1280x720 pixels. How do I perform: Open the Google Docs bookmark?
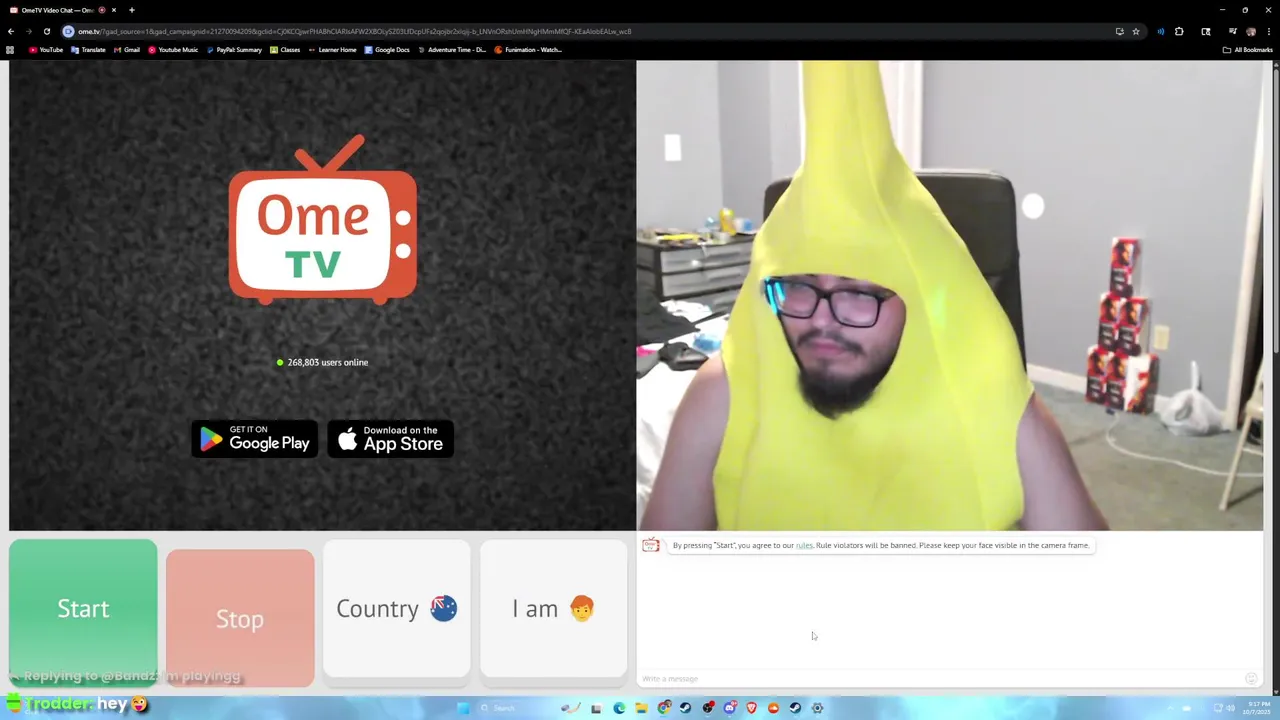point(387,49)
